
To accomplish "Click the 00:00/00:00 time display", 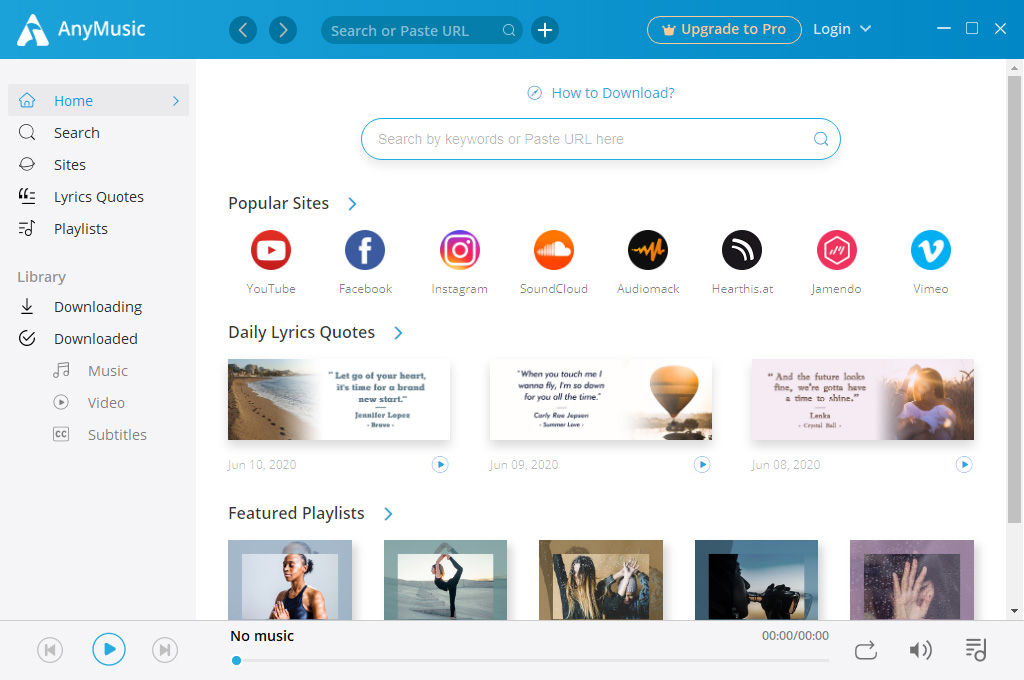I will (795, 636).
